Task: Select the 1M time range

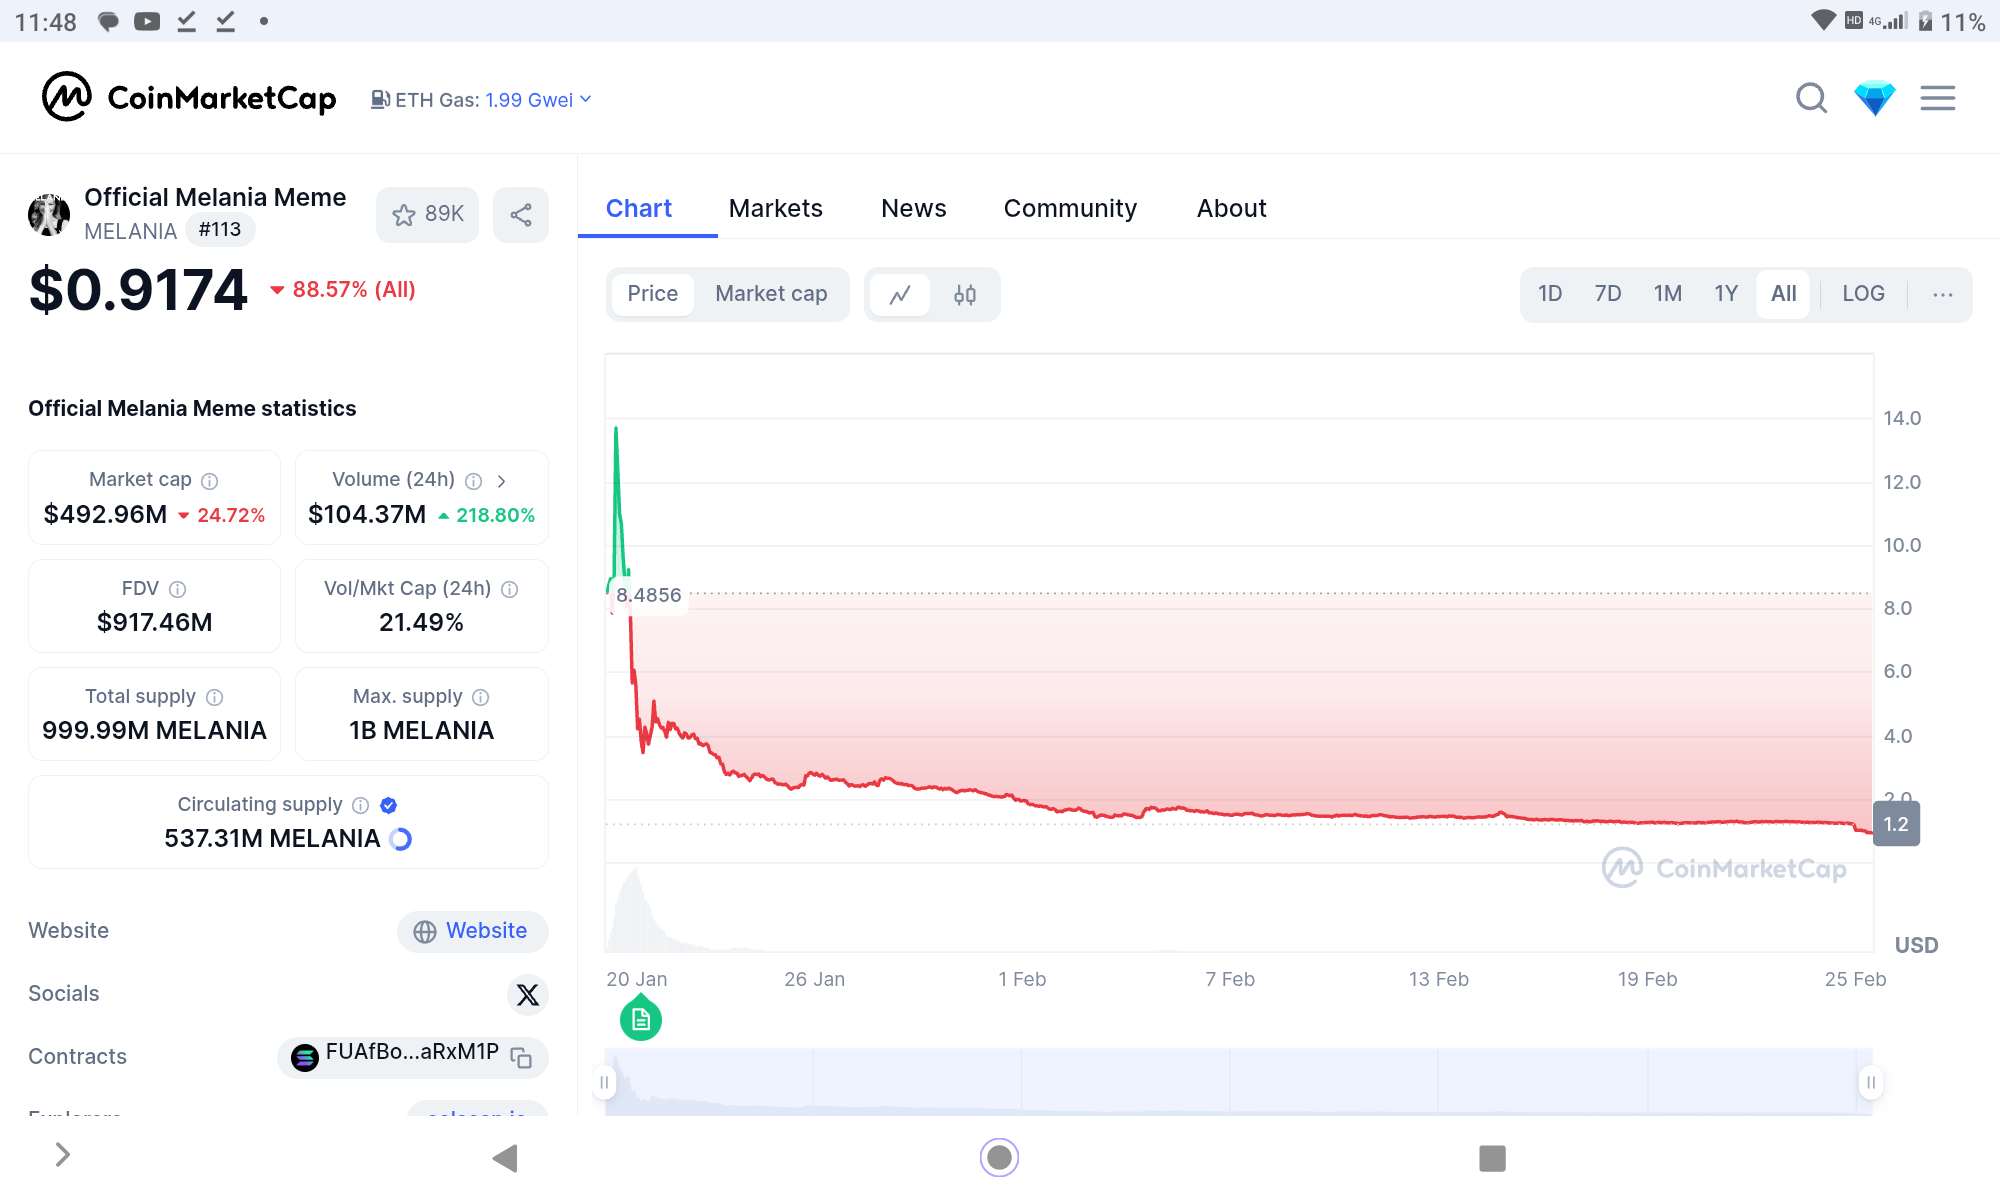Action: coord(1668,294)
